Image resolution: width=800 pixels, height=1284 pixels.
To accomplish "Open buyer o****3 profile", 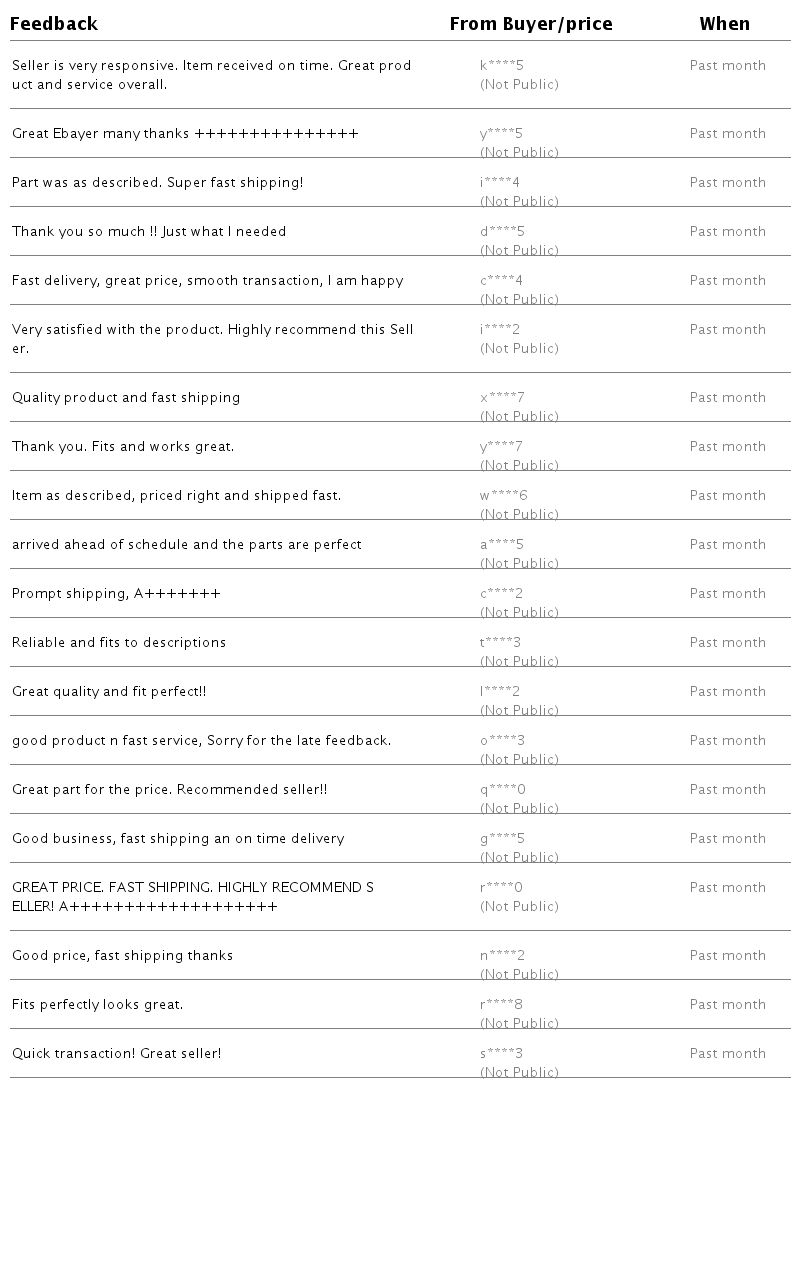I will tap(502, 741).
